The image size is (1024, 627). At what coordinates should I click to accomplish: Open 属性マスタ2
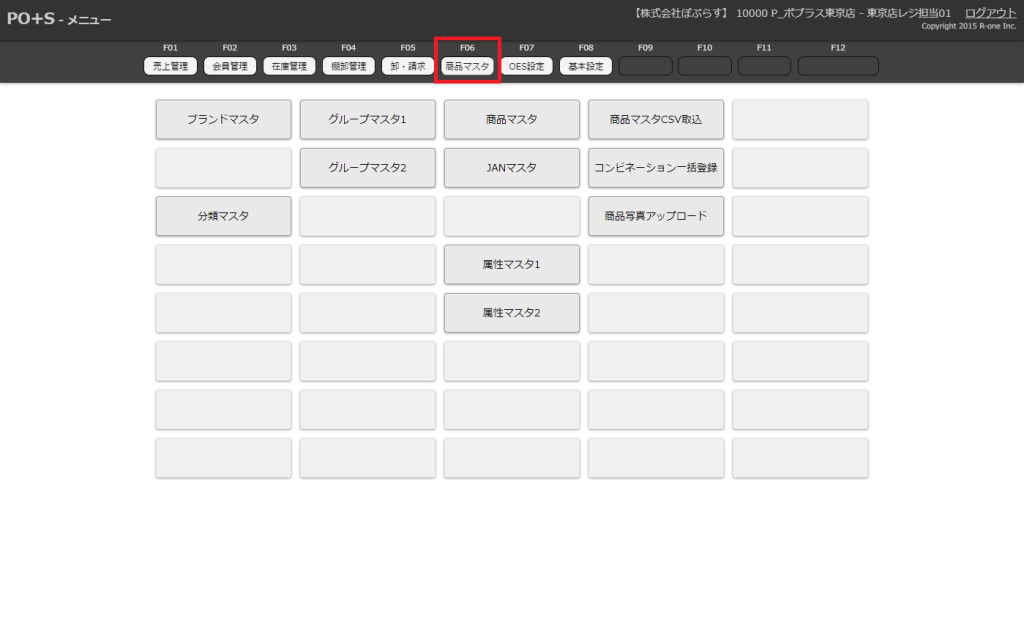[511, 313]
